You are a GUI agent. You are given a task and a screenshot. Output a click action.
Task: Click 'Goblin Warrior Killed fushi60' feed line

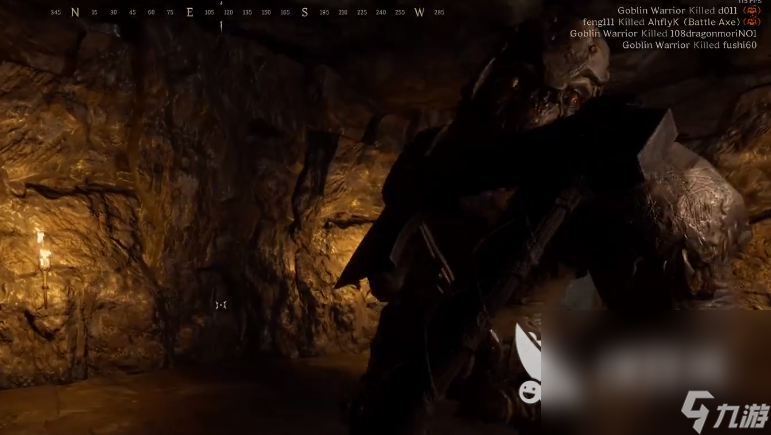point(689,45)
